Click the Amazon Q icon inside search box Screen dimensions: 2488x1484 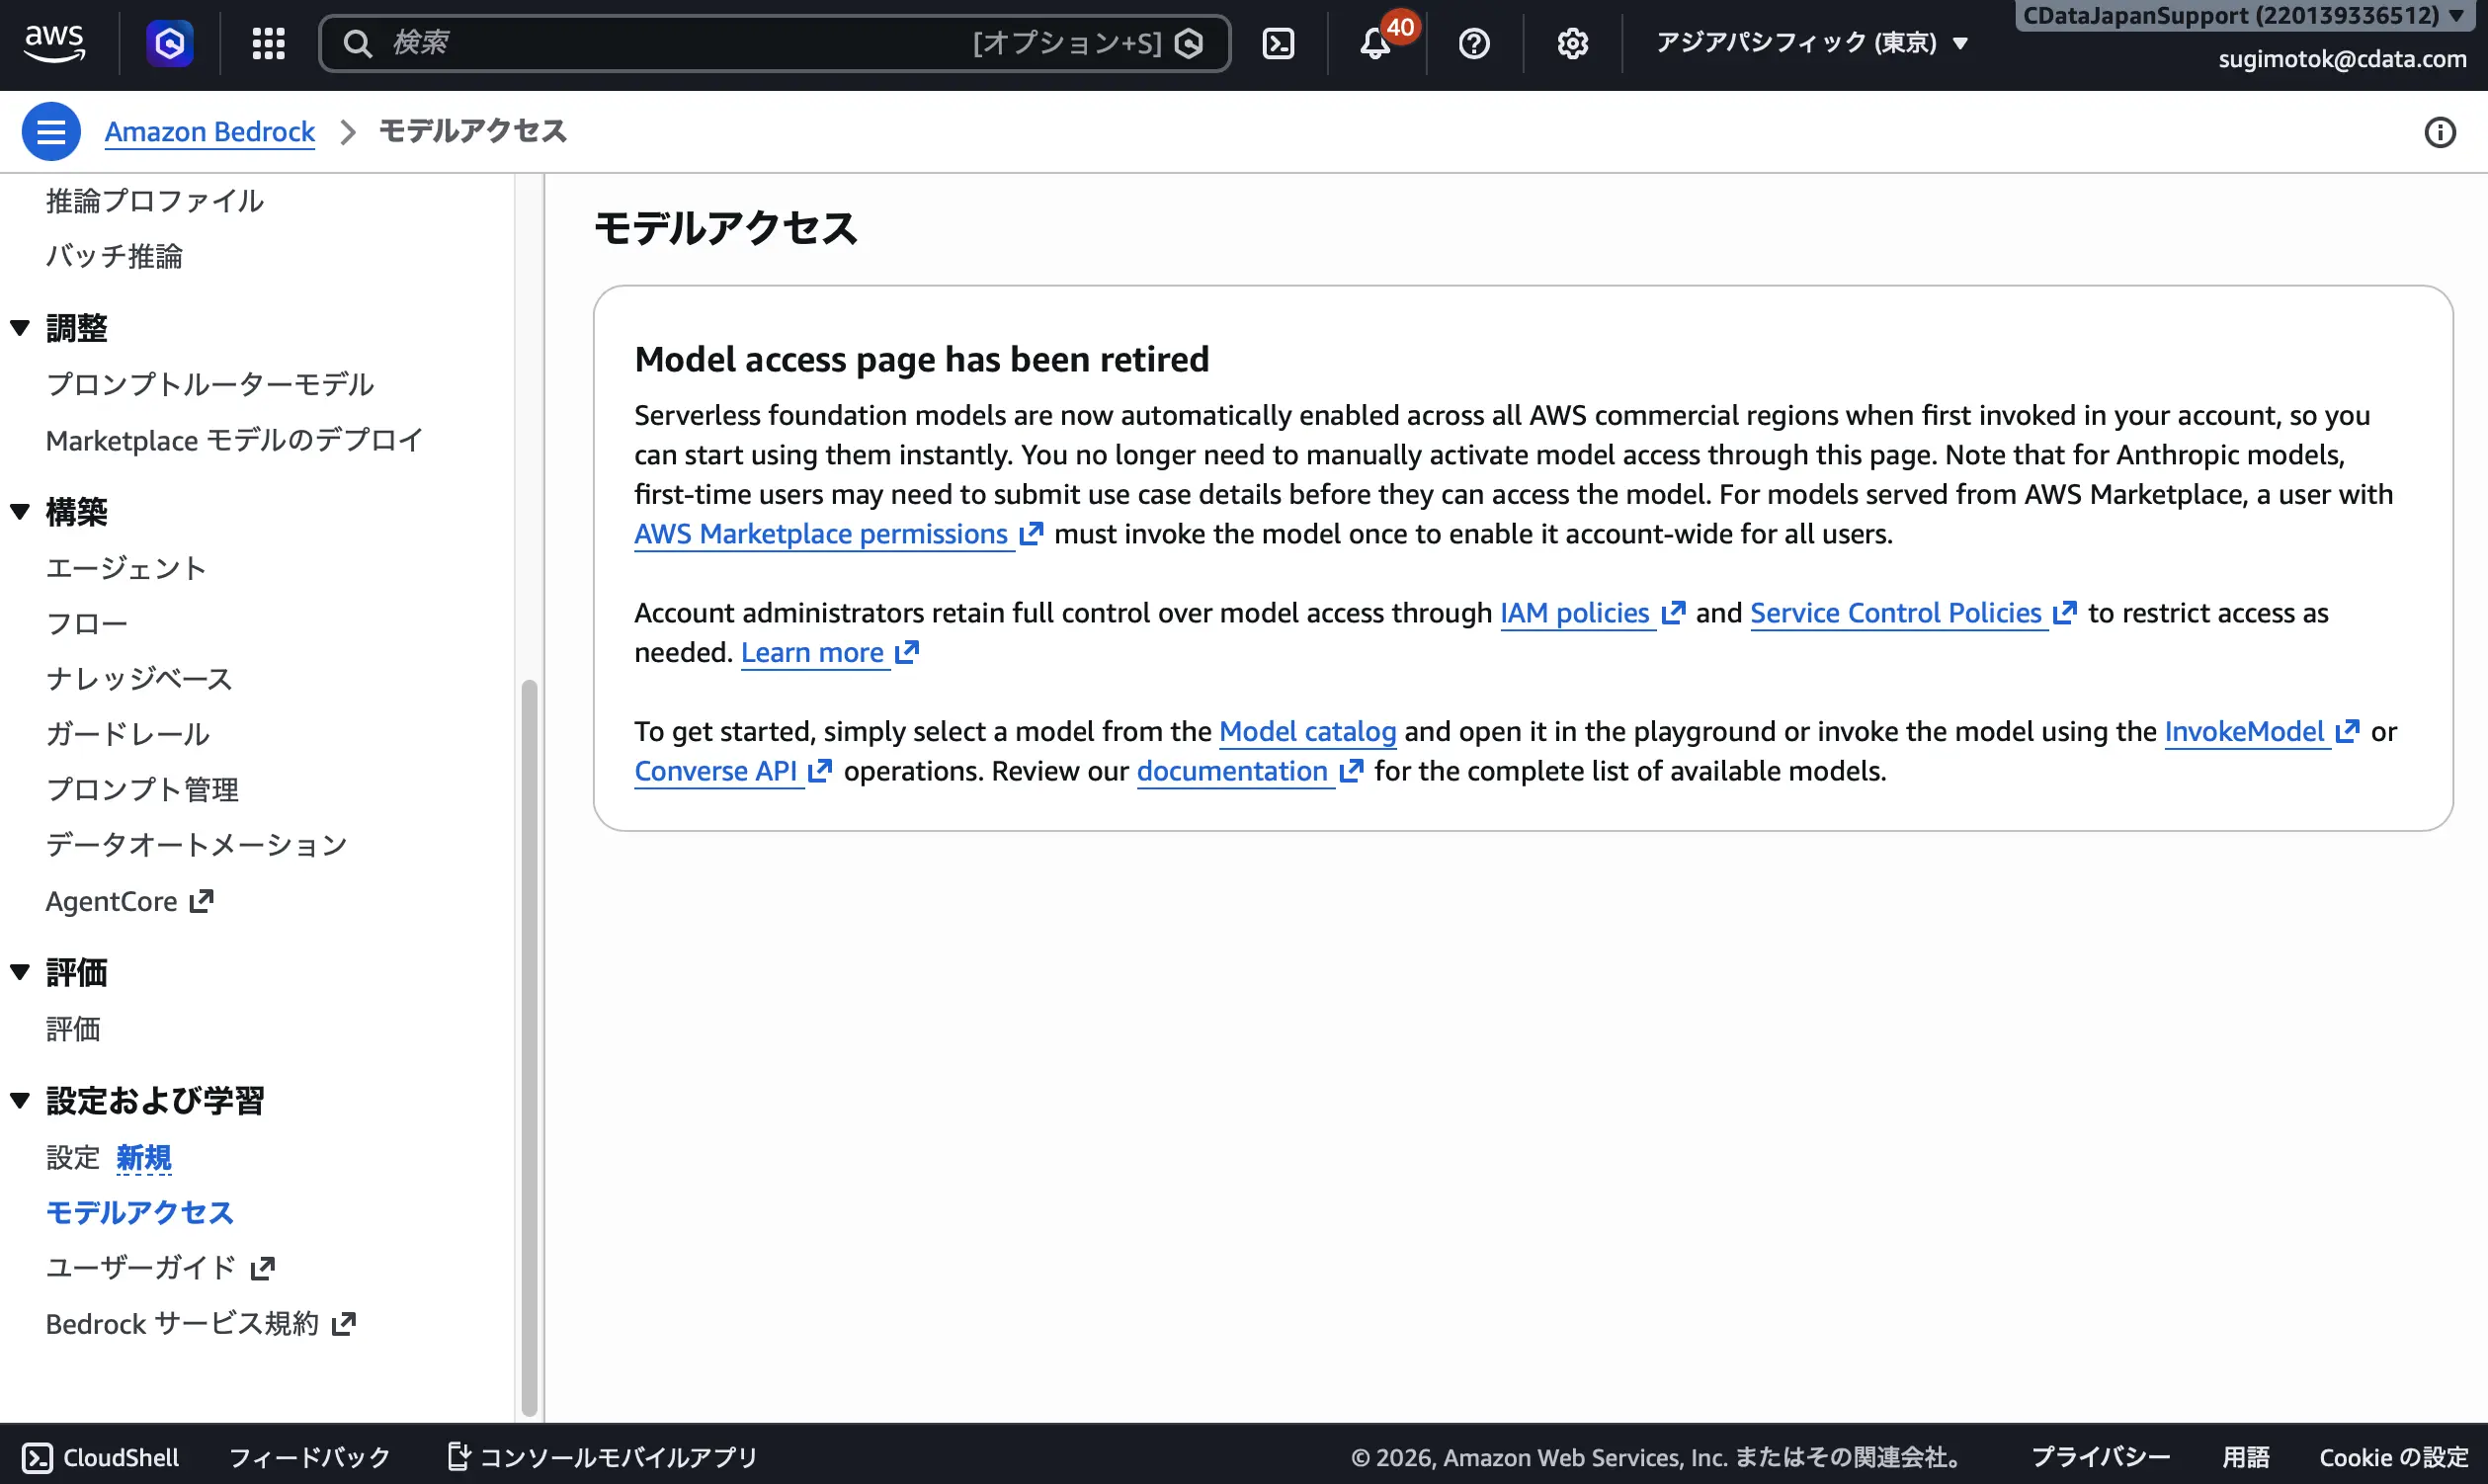(x=1188, y=43)
